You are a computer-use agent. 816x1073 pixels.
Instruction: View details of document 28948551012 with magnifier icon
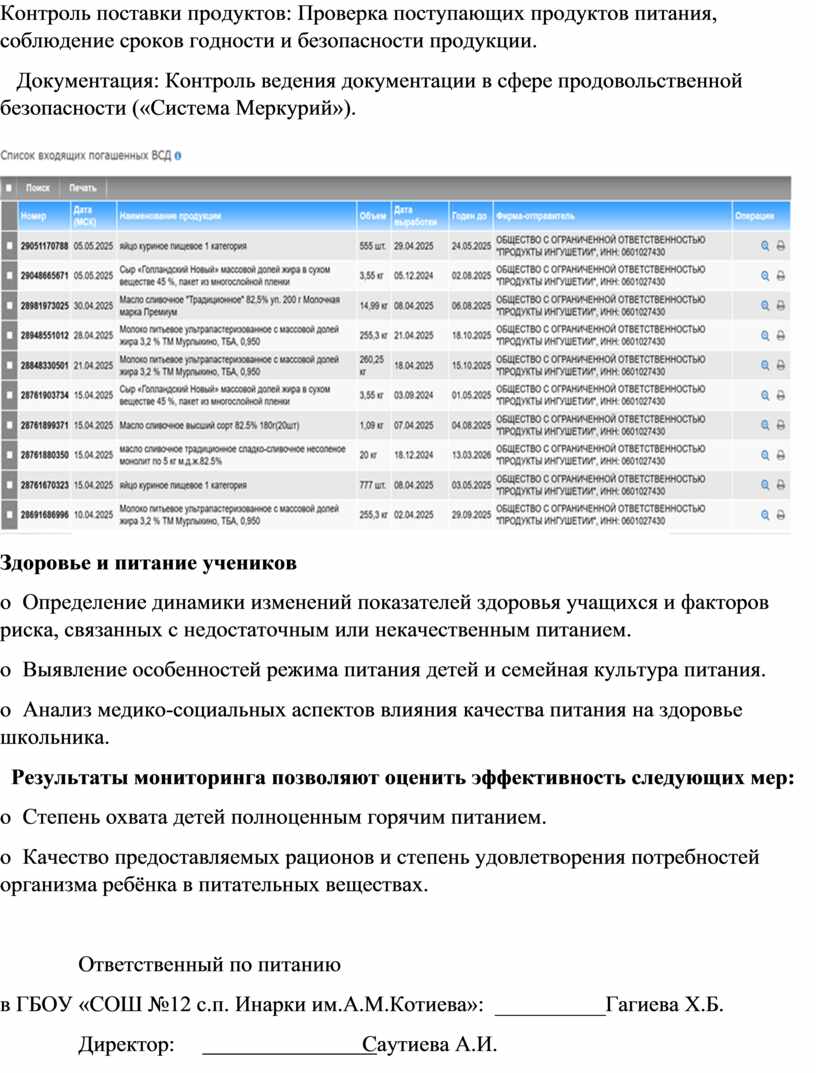click(x=765, y=335)
